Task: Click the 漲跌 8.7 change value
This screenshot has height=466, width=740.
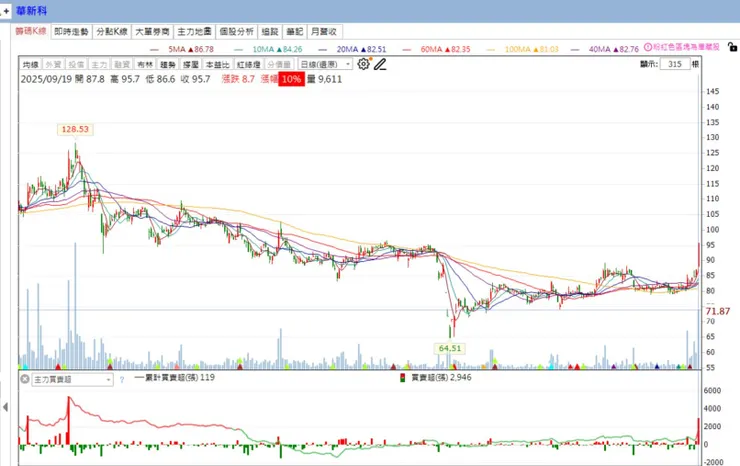Action: pyautogui.click(x=238, y=79)
